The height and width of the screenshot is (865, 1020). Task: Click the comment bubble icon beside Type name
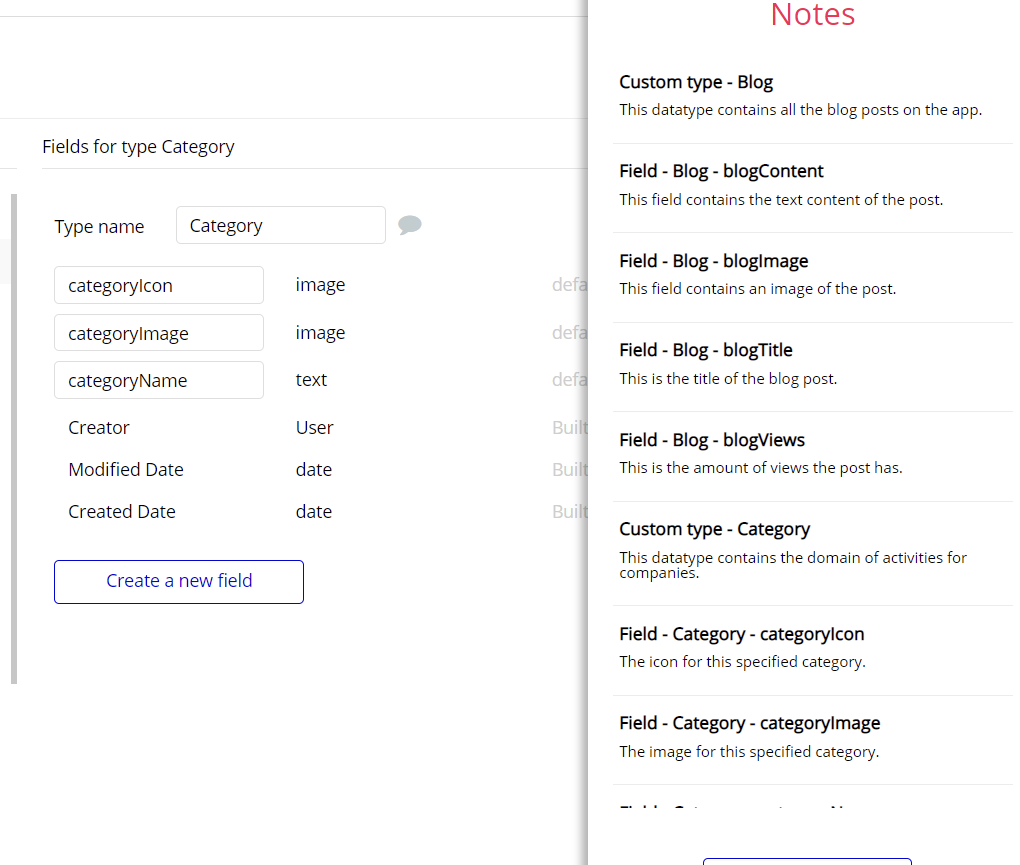point(409,225)
